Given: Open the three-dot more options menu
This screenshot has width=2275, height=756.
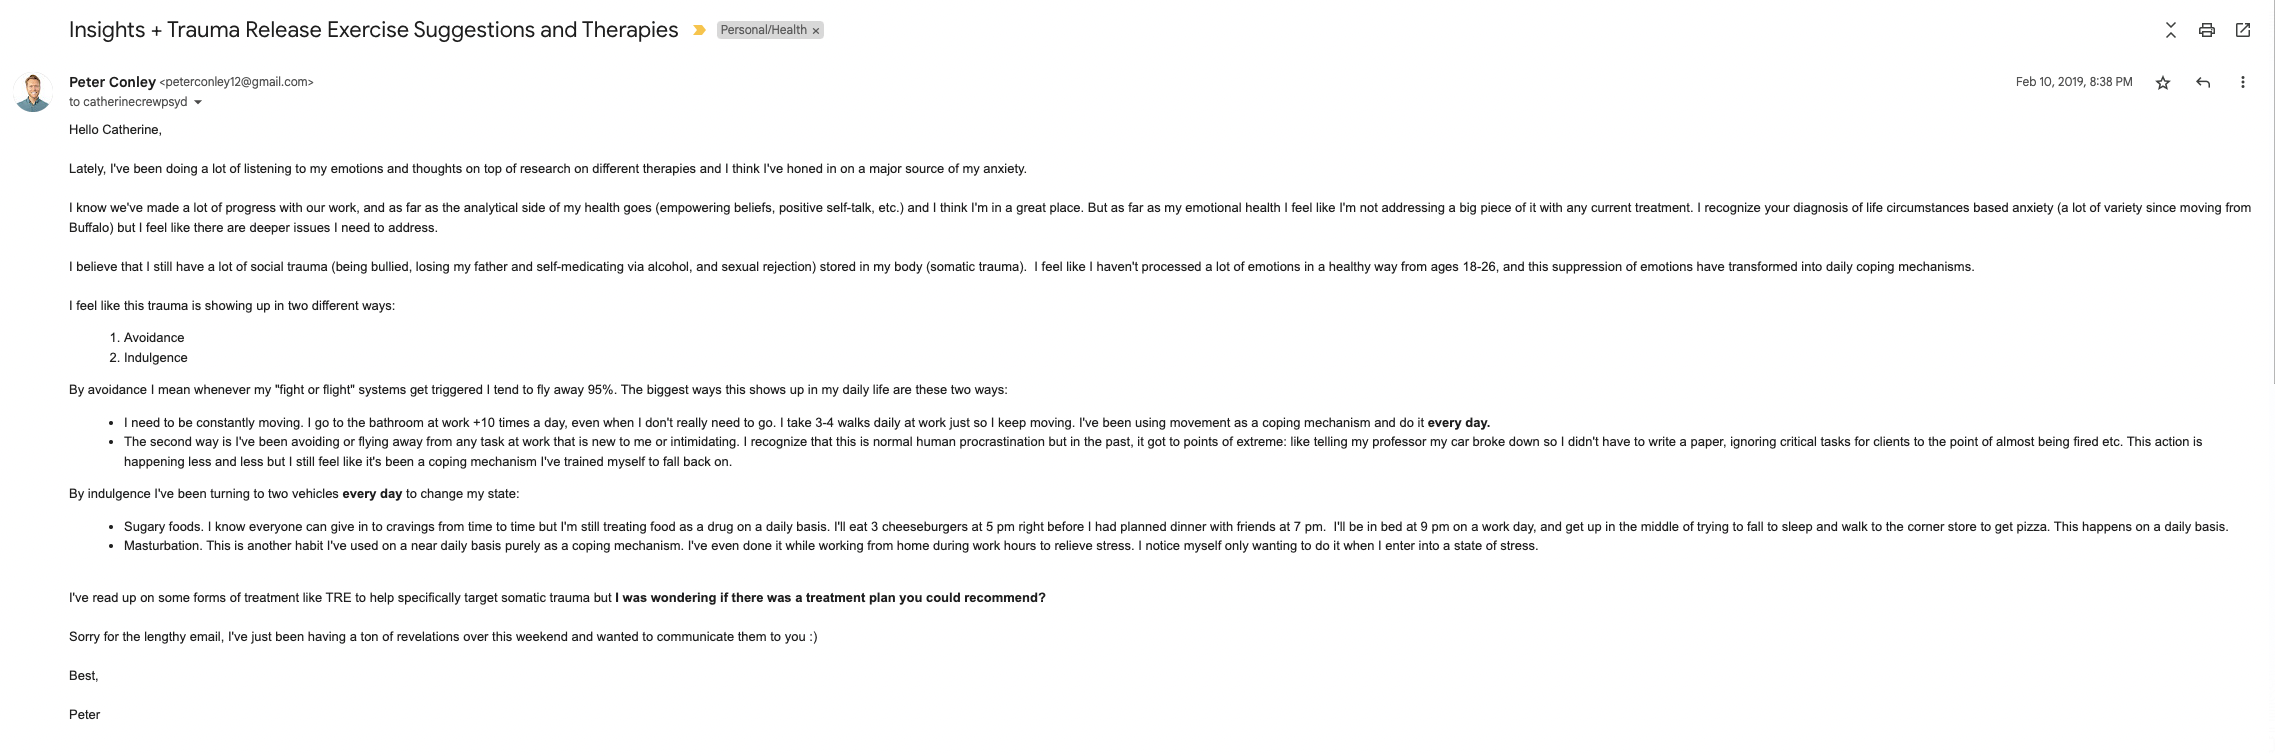Looking at the screenshot, I should tap(2243, 82).
